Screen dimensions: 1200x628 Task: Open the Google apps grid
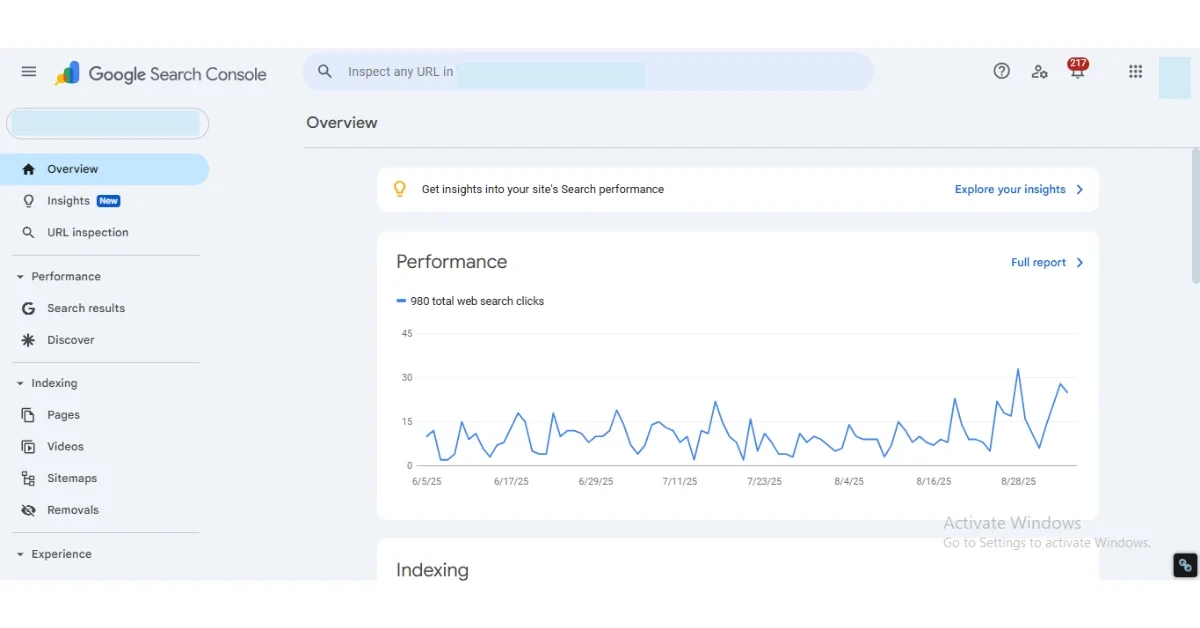(x=1135, y=71)
